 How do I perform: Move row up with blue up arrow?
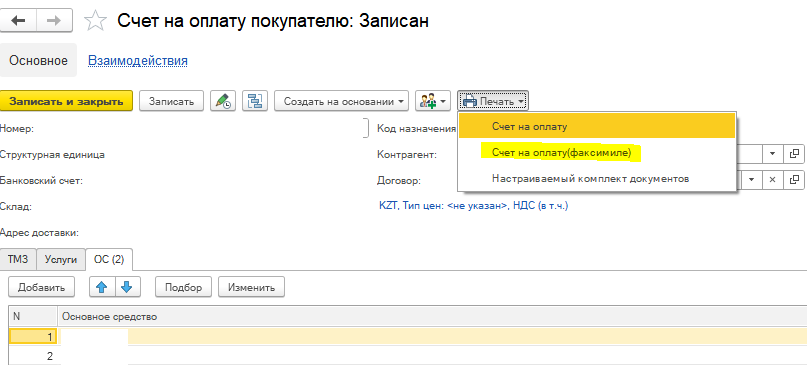(x=102, y=287)
